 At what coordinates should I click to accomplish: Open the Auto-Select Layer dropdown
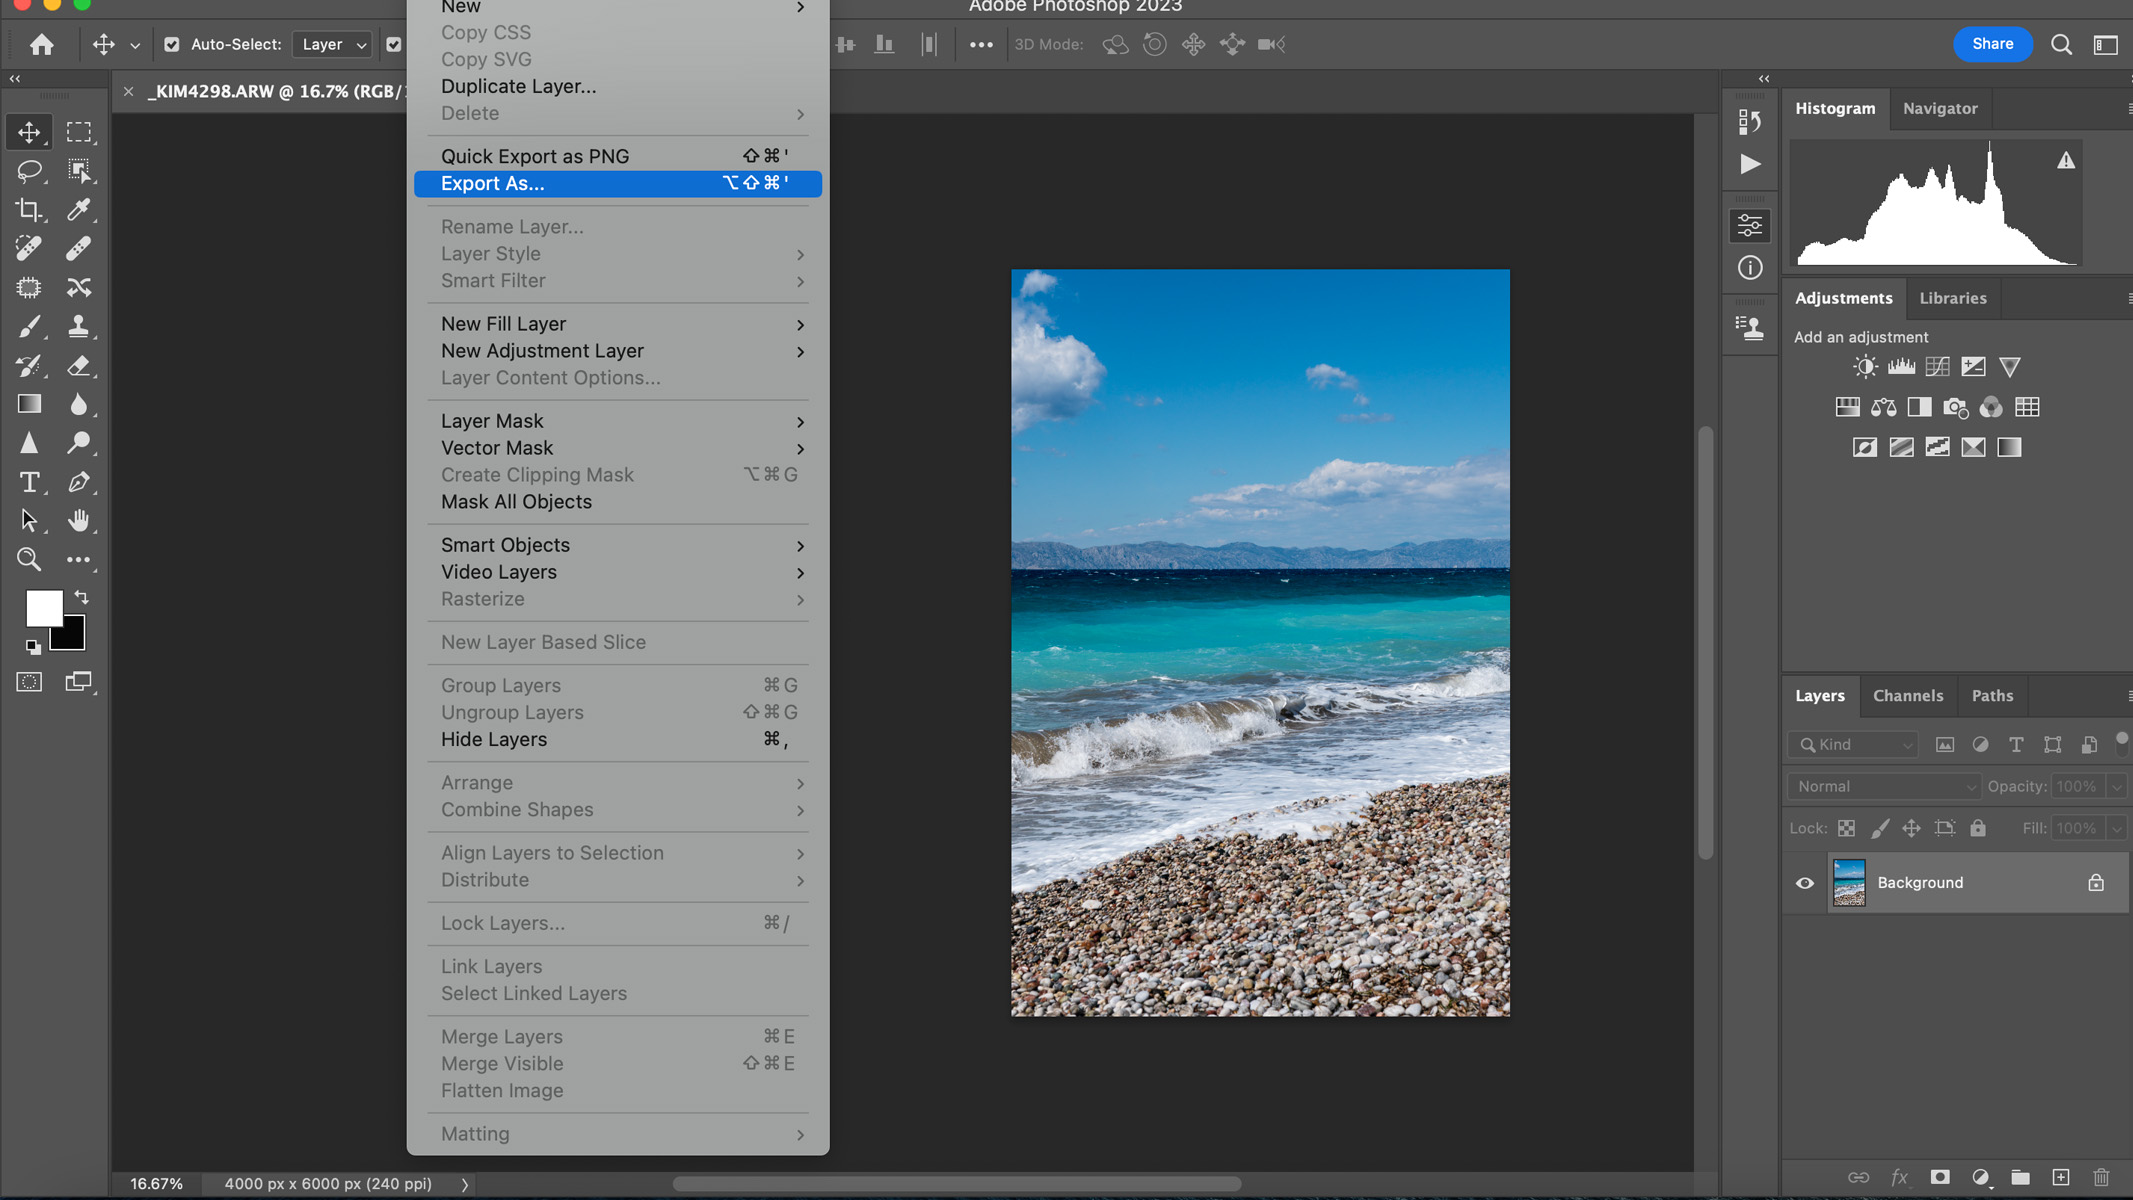pos(331,44)
